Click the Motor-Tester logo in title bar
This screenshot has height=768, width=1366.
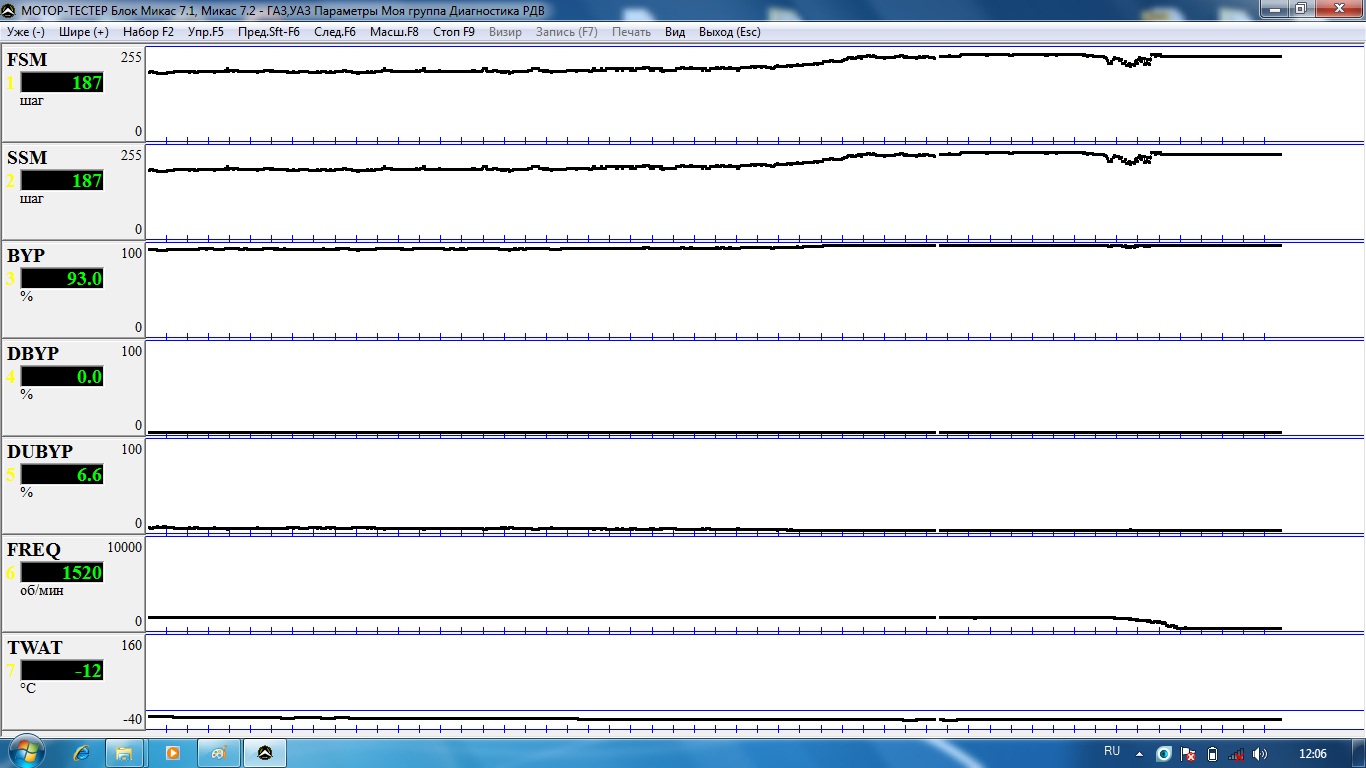coord(9,9)
